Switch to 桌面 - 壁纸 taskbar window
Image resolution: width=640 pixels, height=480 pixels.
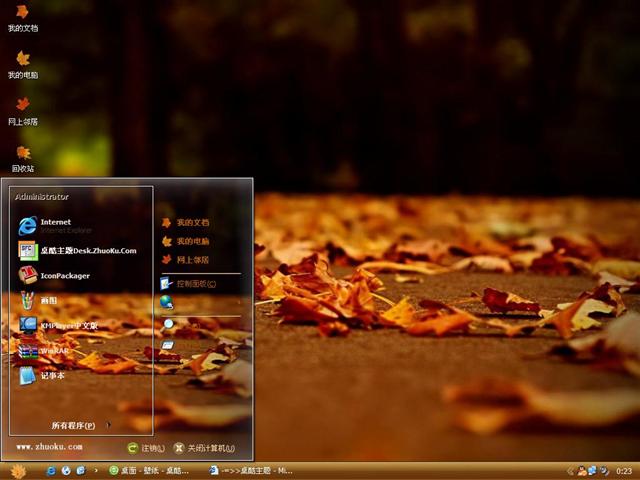point(148,470)
